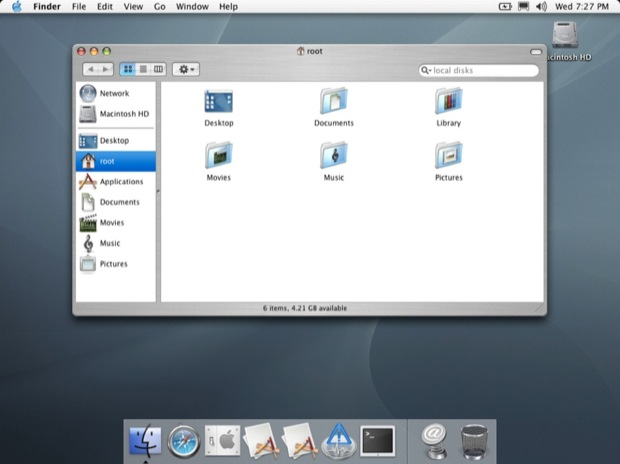
Task: Click status text '6 items, 4.21 GB available'
Action: (305, 308)
